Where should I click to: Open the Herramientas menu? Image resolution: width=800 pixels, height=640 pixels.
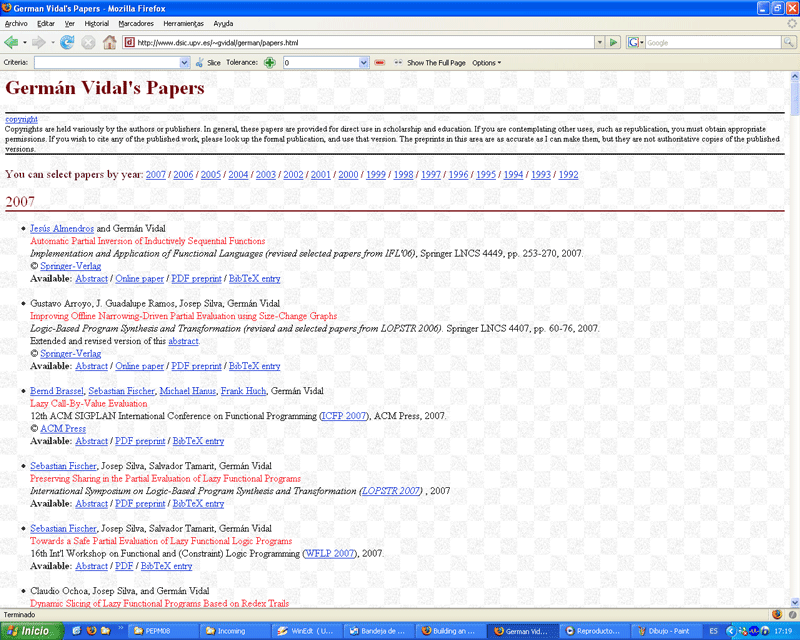(184, 22)
